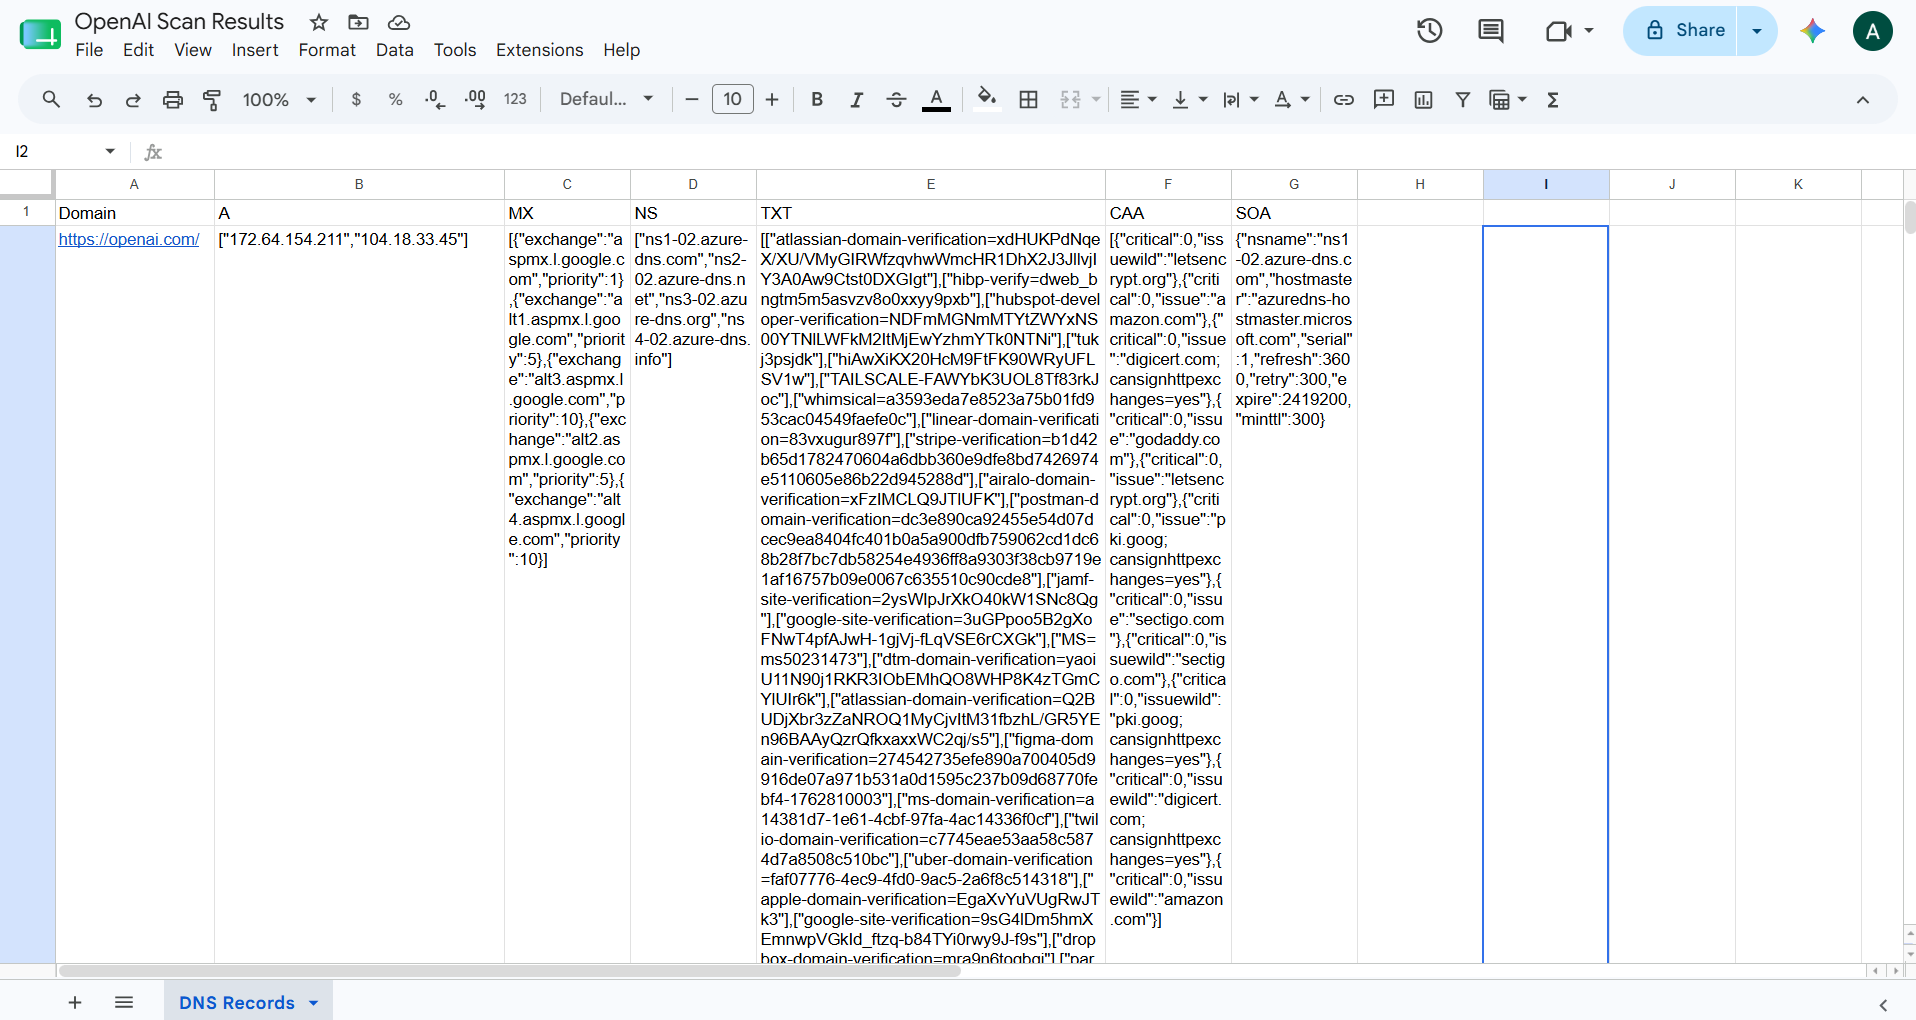Check the cloud save status icon
1916x1020 pixels.
pyautogui.click(x=399, y=22)
